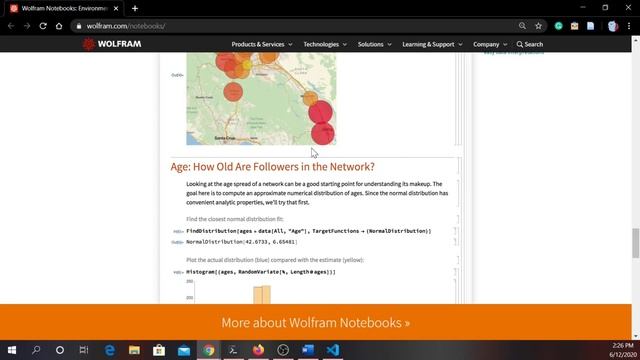Expand the Technologies menu
Image resolution: width=640 pixels, height=360 pixels.
point(325,44)
